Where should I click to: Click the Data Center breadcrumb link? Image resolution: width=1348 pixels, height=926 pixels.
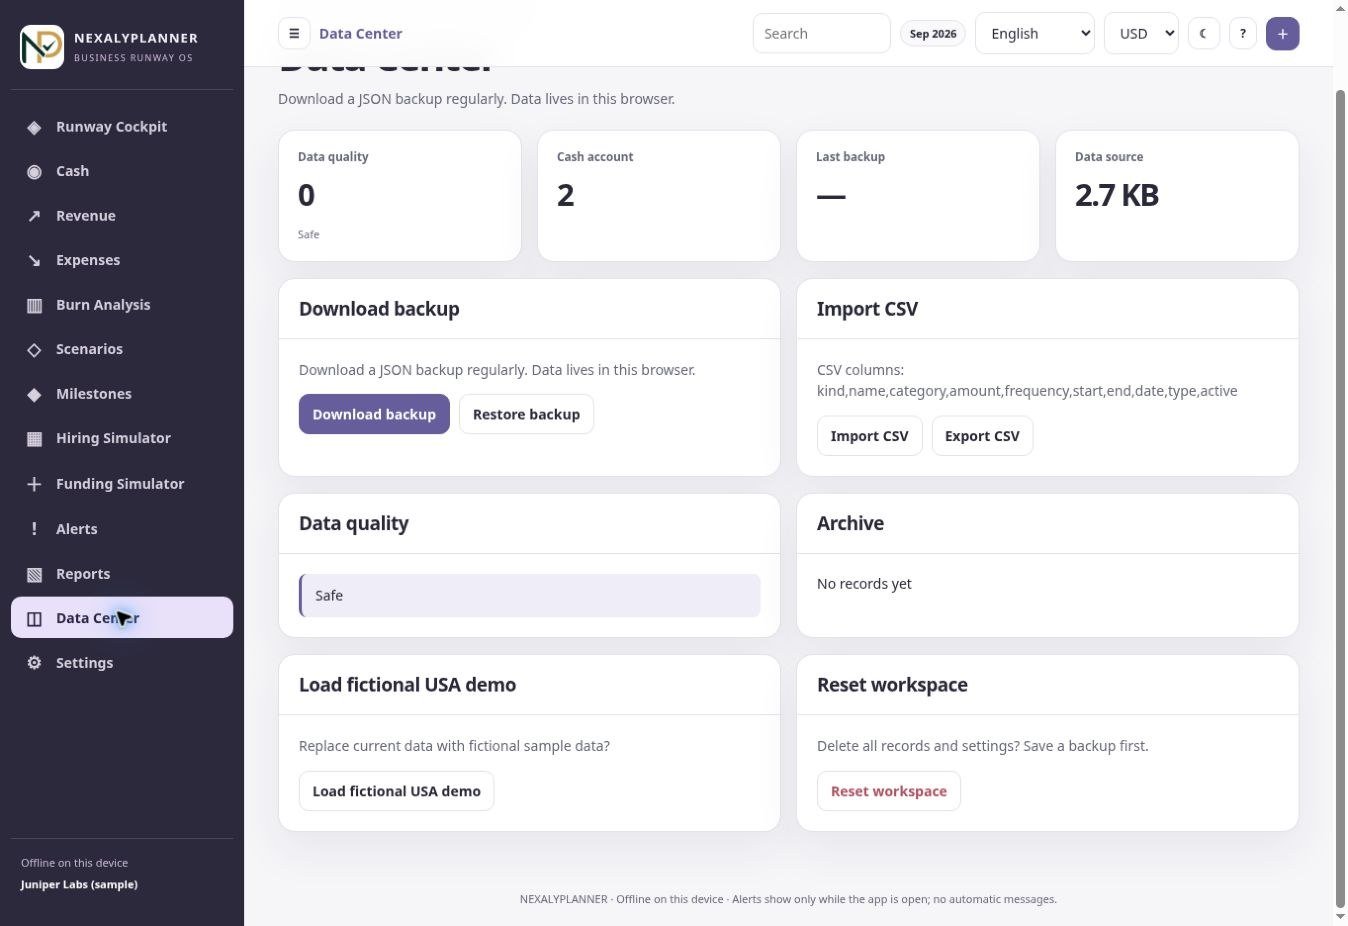360,33
